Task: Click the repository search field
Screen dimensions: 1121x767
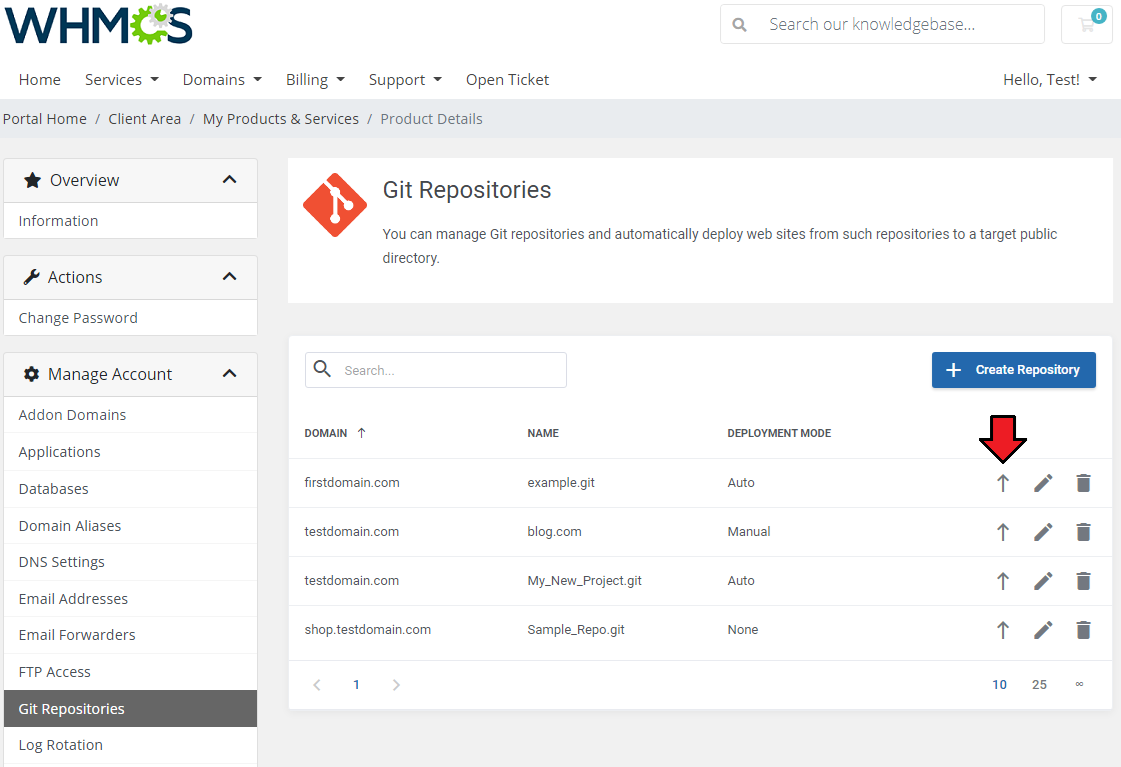Action: pos(450,370)
